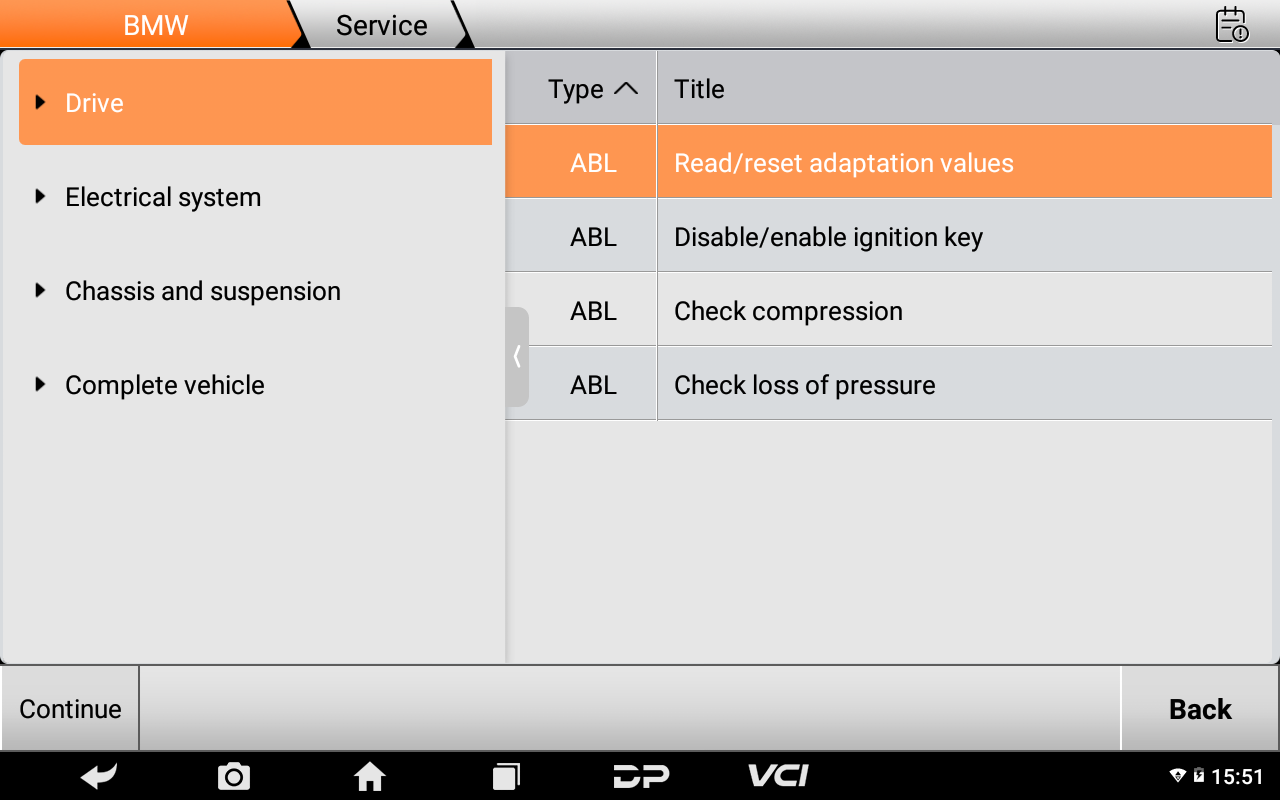1280x800 pixels.
Task: Open the recent apps icon
Action: (506, 776)
